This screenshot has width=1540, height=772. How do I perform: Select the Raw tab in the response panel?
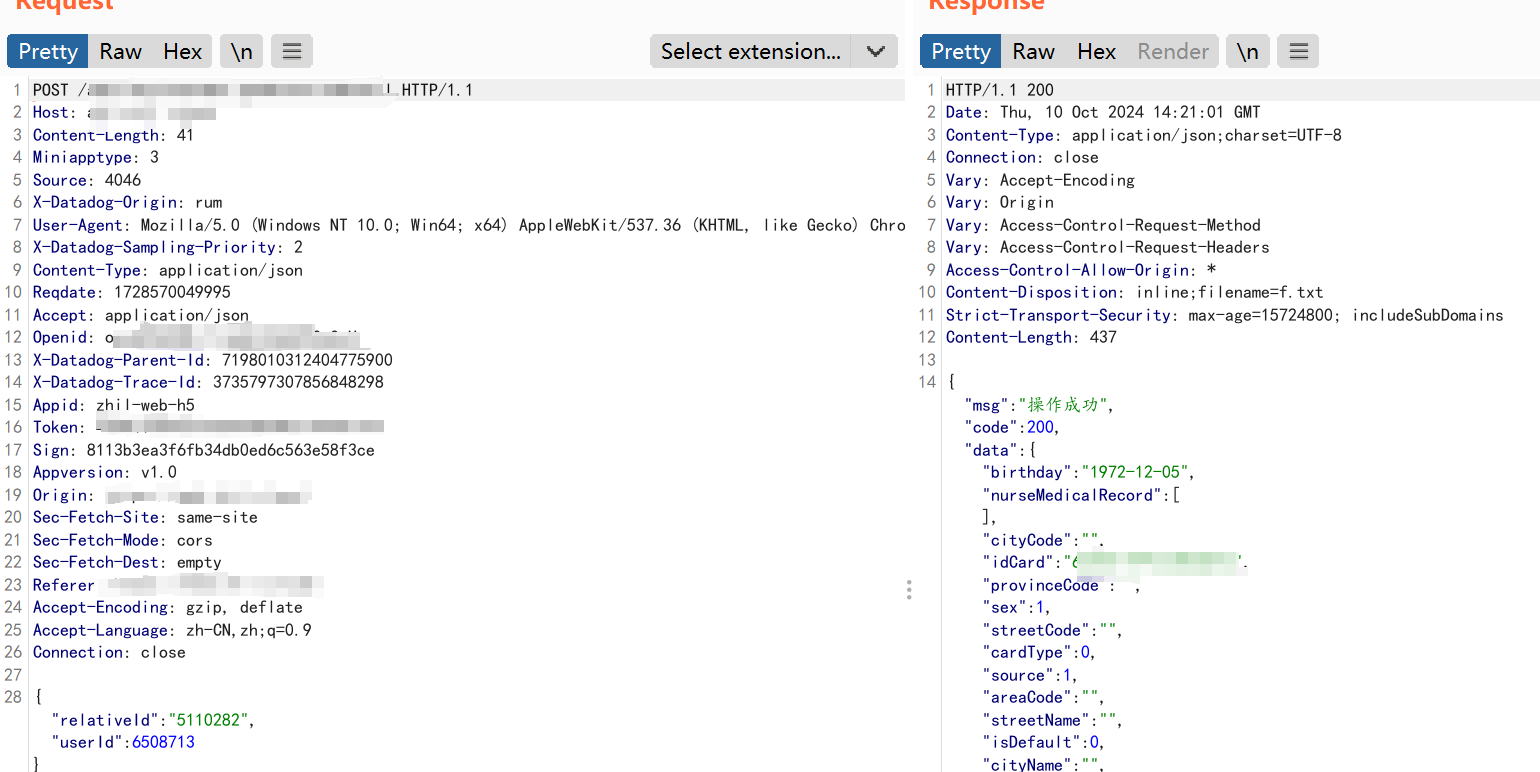1033,51
